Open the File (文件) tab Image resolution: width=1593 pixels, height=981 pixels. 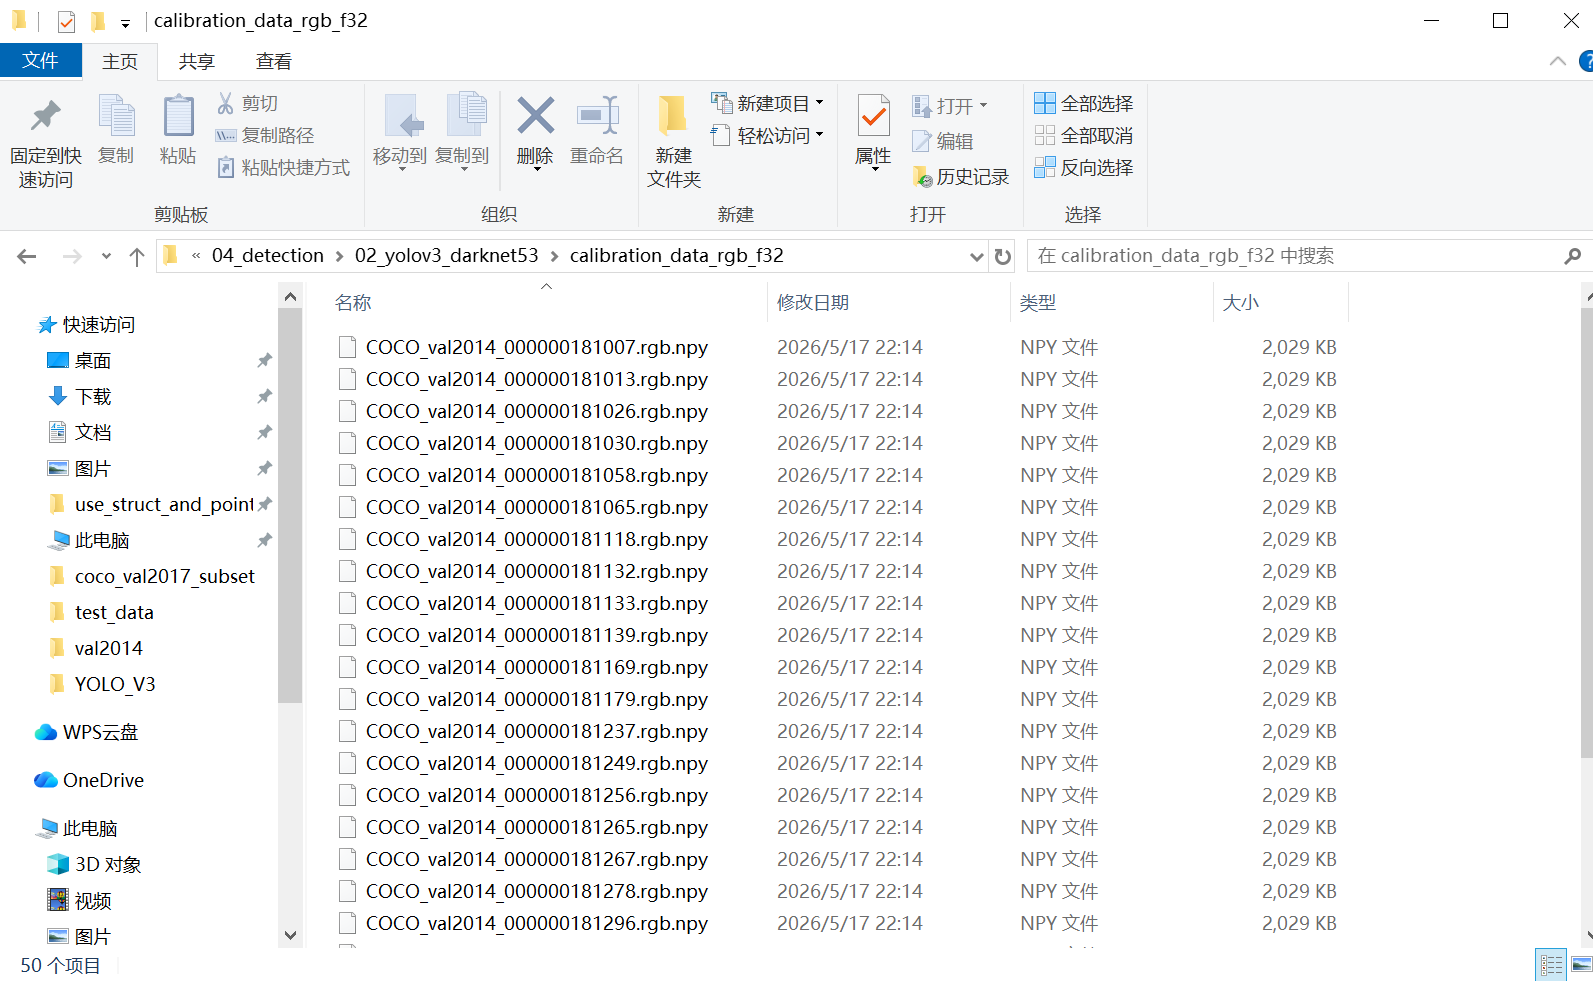[x=40, y=61]
